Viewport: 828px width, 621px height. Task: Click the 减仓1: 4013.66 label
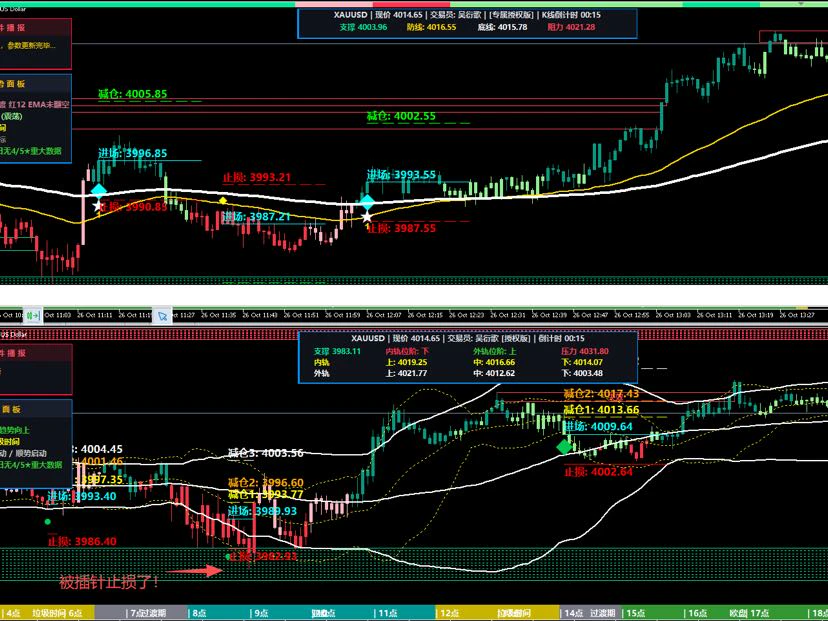click(601, 410)
